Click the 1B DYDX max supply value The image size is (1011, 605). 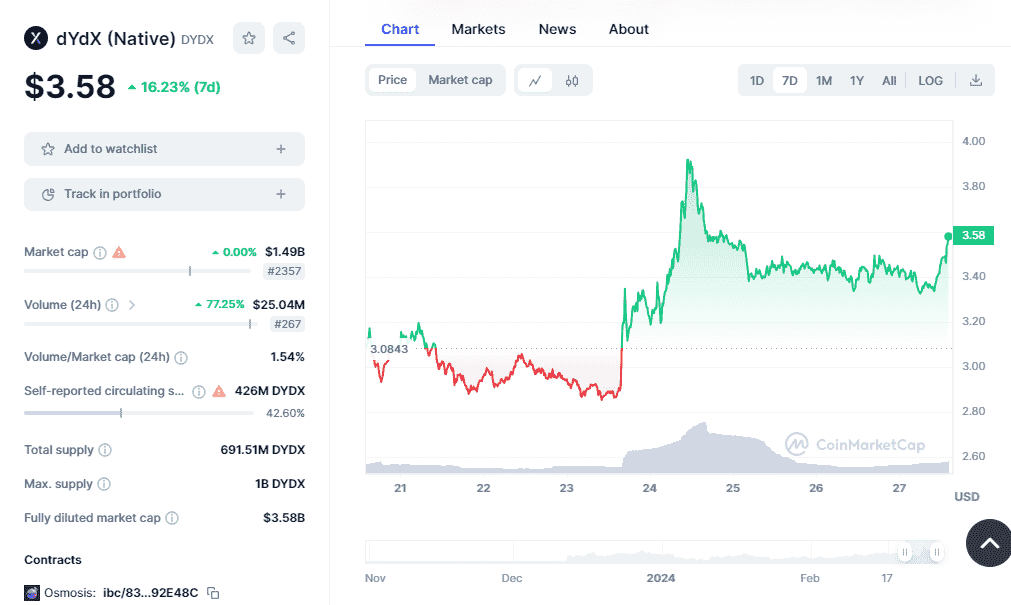tap(280, 484)
